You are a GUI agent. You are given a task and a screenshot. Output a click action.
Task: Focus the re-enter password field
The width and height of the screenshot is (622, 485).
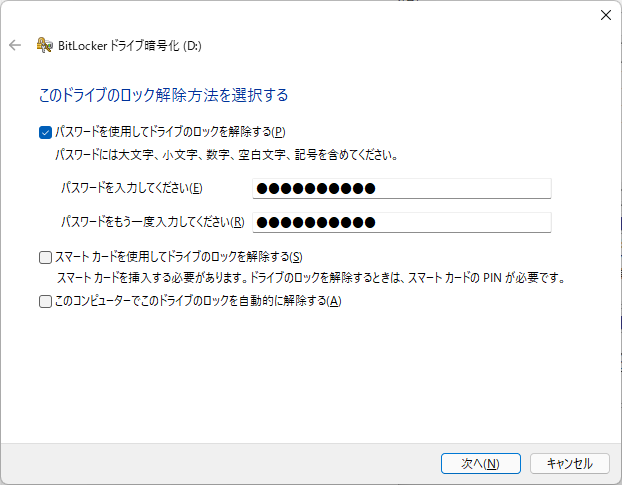coord(402,222)
